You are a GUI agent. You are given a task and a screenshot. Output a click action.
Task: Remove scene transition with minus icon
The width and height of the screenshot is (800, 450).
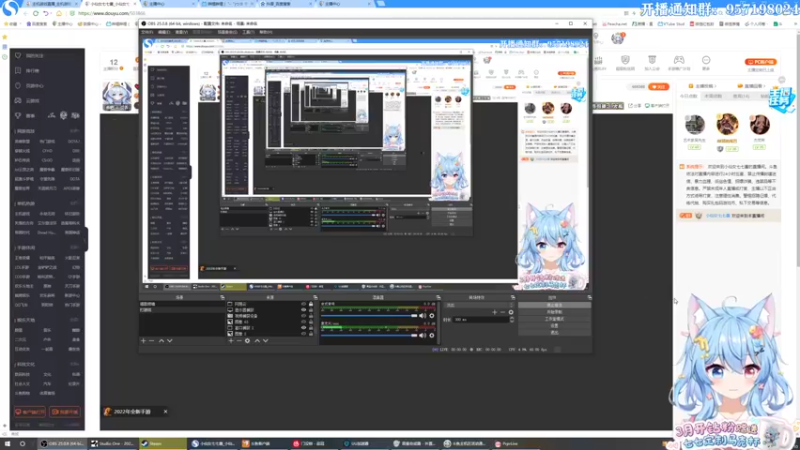pos(503,312)
